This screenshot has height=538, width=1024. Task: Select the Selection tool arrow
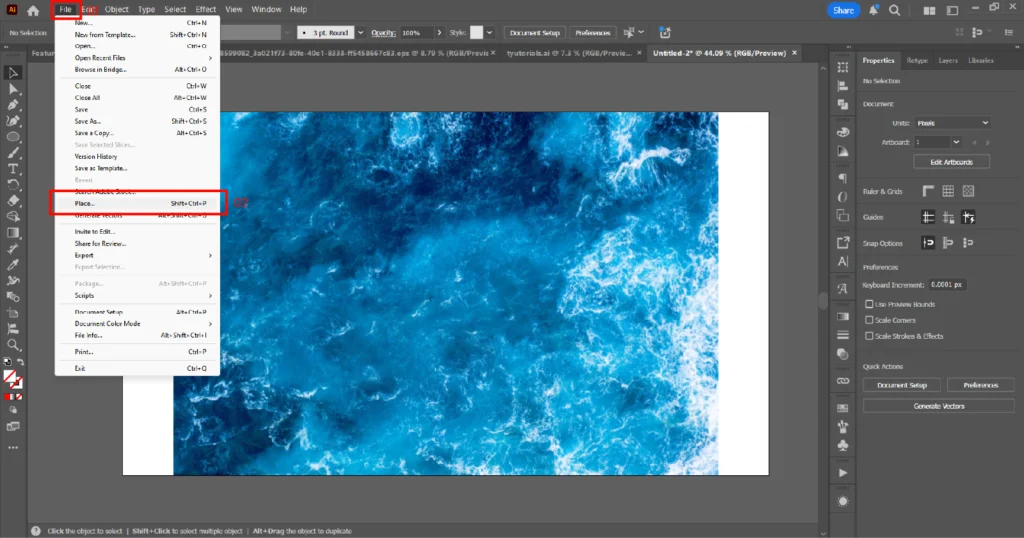click(12, 72)
